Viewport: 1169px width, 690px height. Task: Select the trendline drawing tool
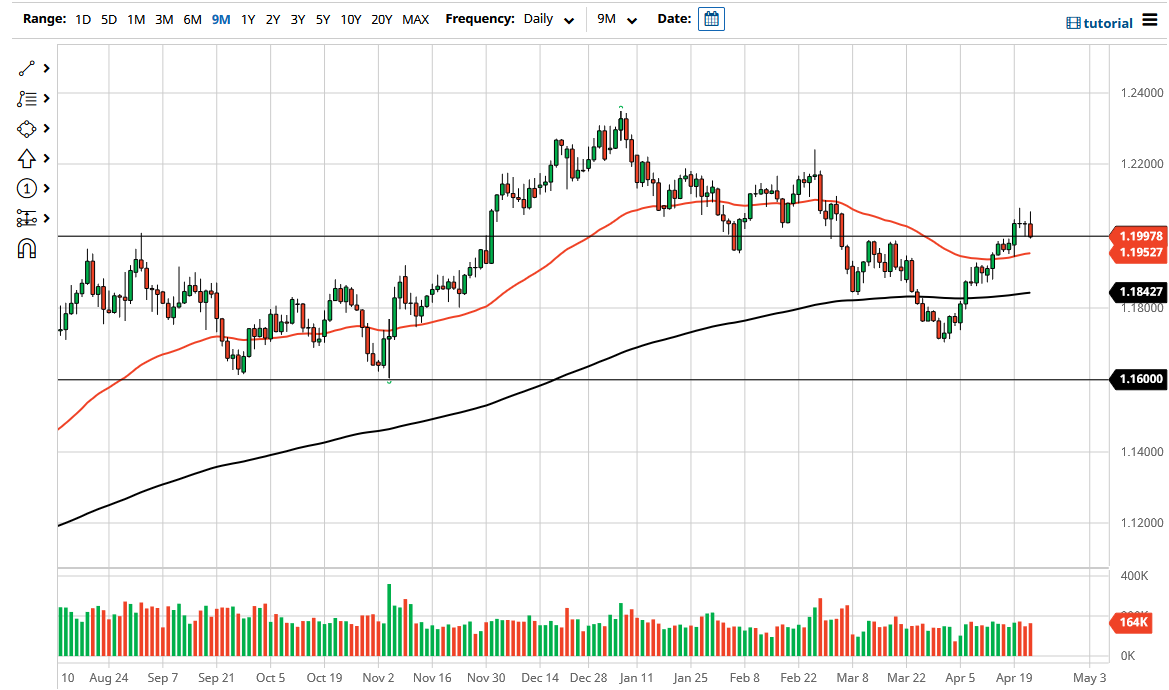tap(27, 68)
